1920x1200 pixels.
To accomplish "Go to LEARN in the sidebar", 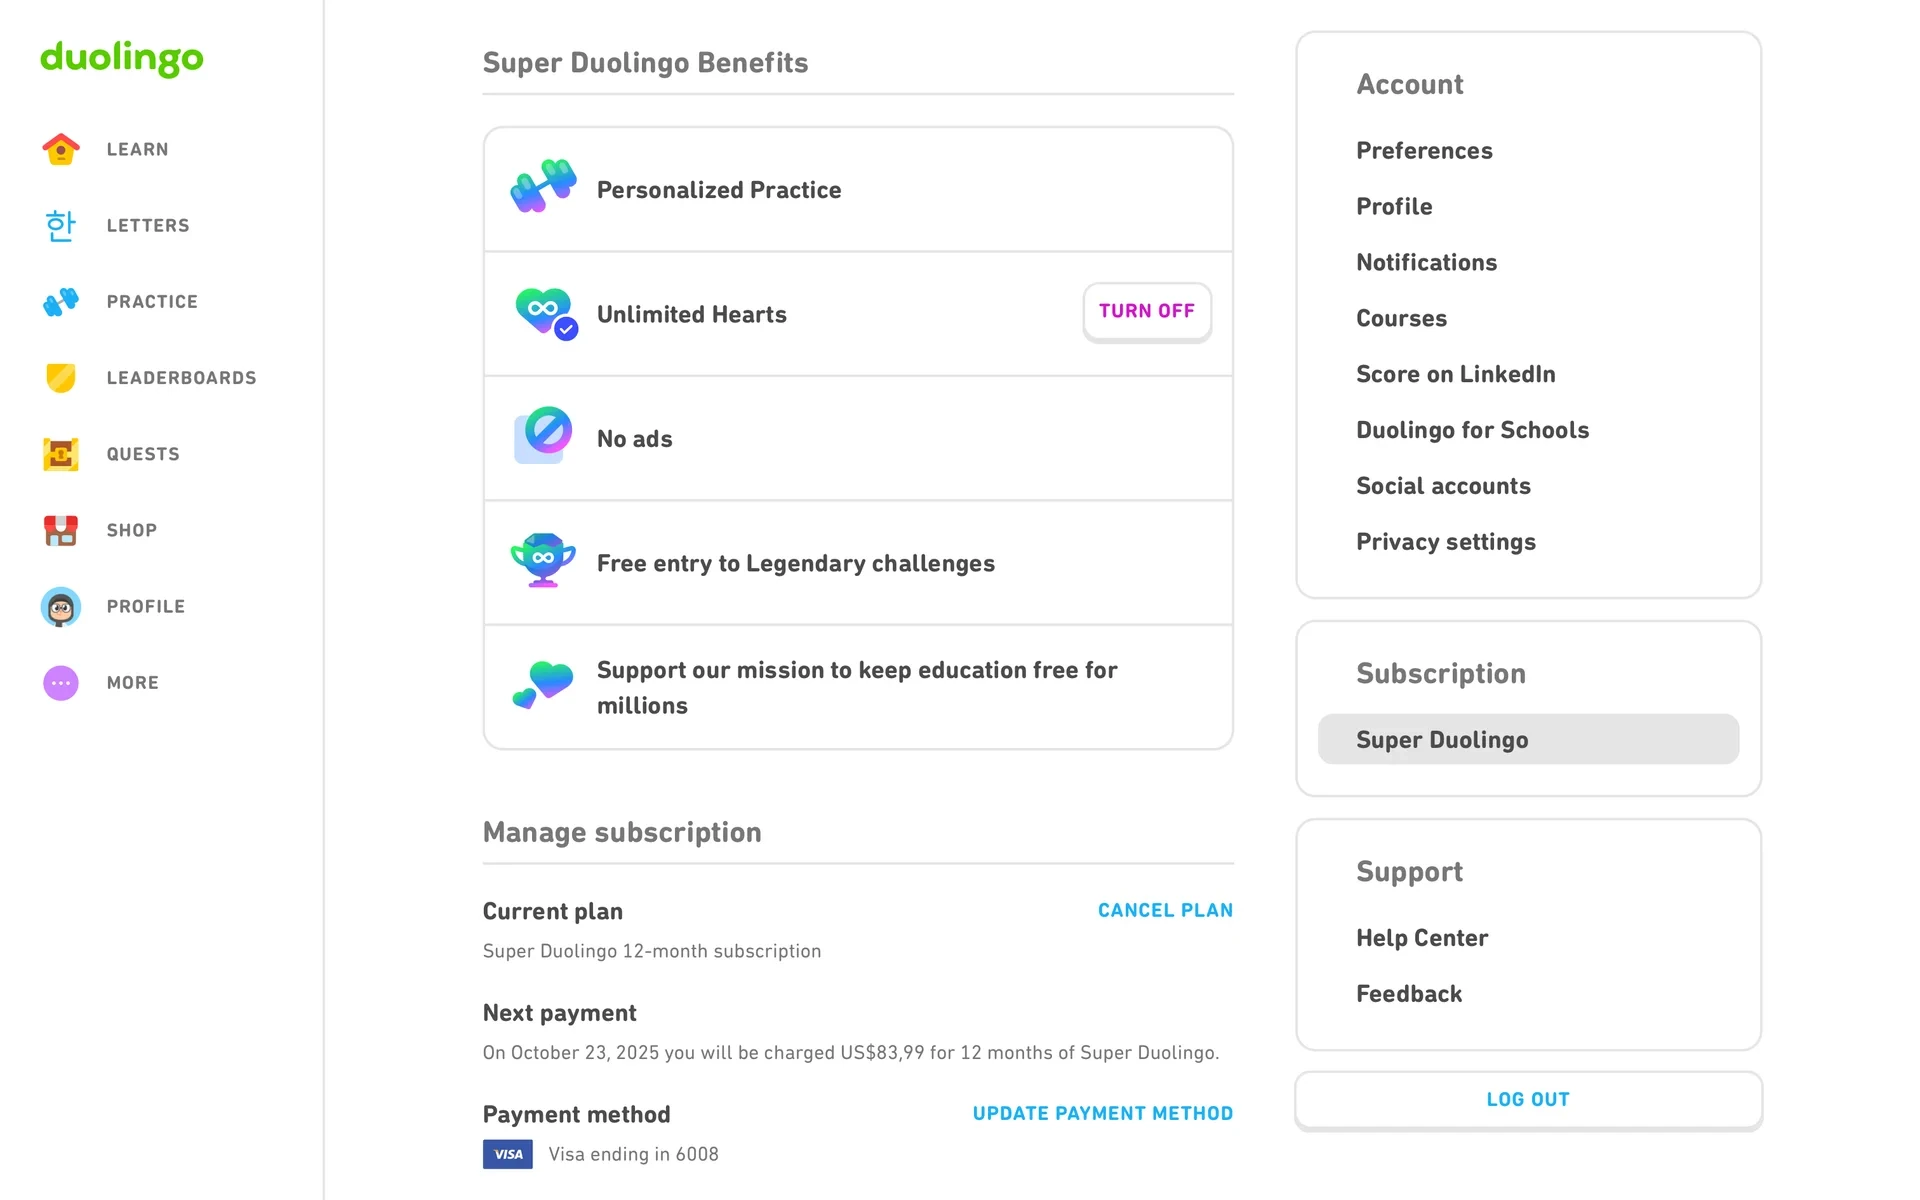I will (138, 149).
